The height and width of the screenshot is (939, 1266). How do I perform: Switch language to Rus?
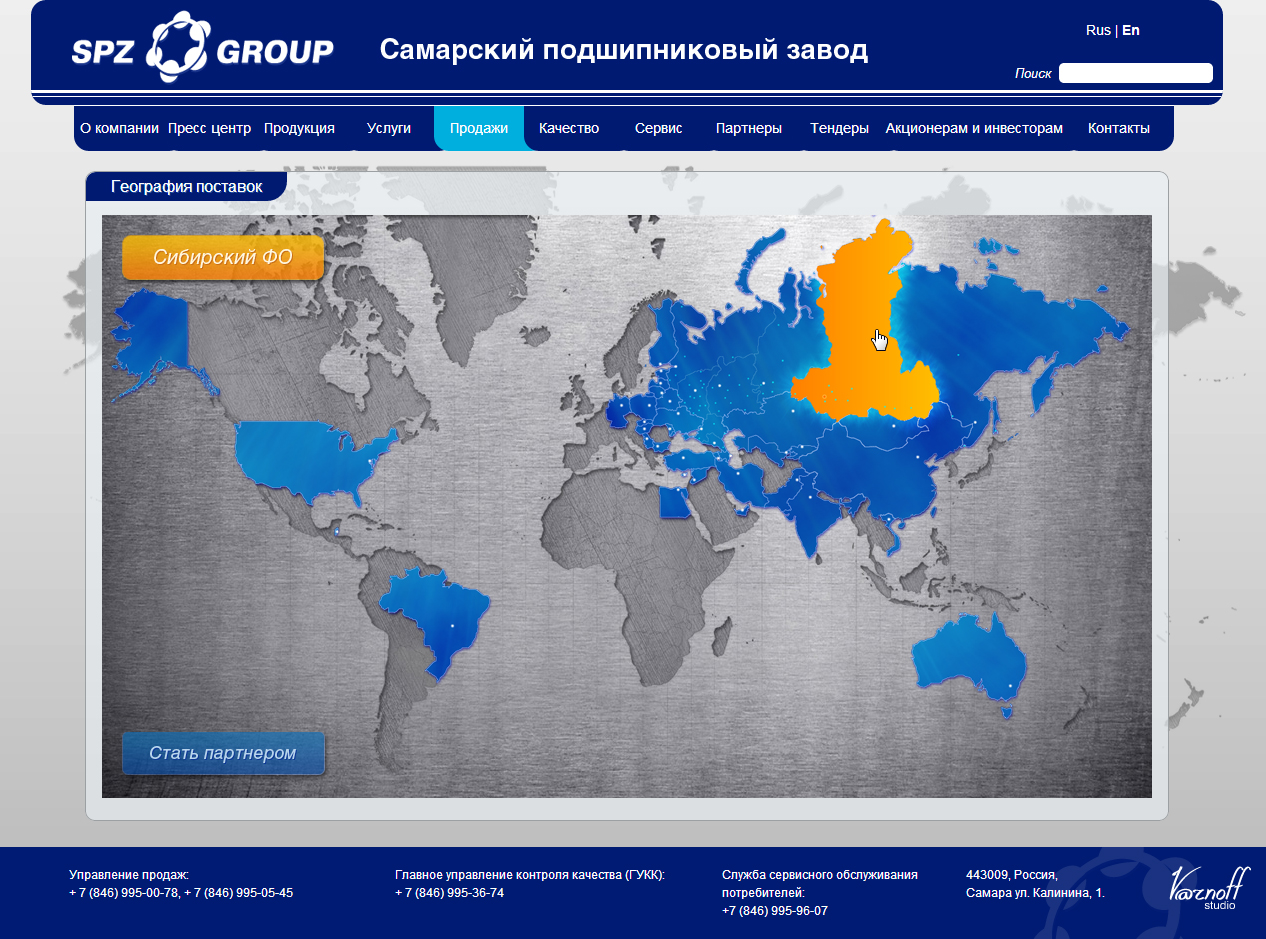click(1098, 30)
